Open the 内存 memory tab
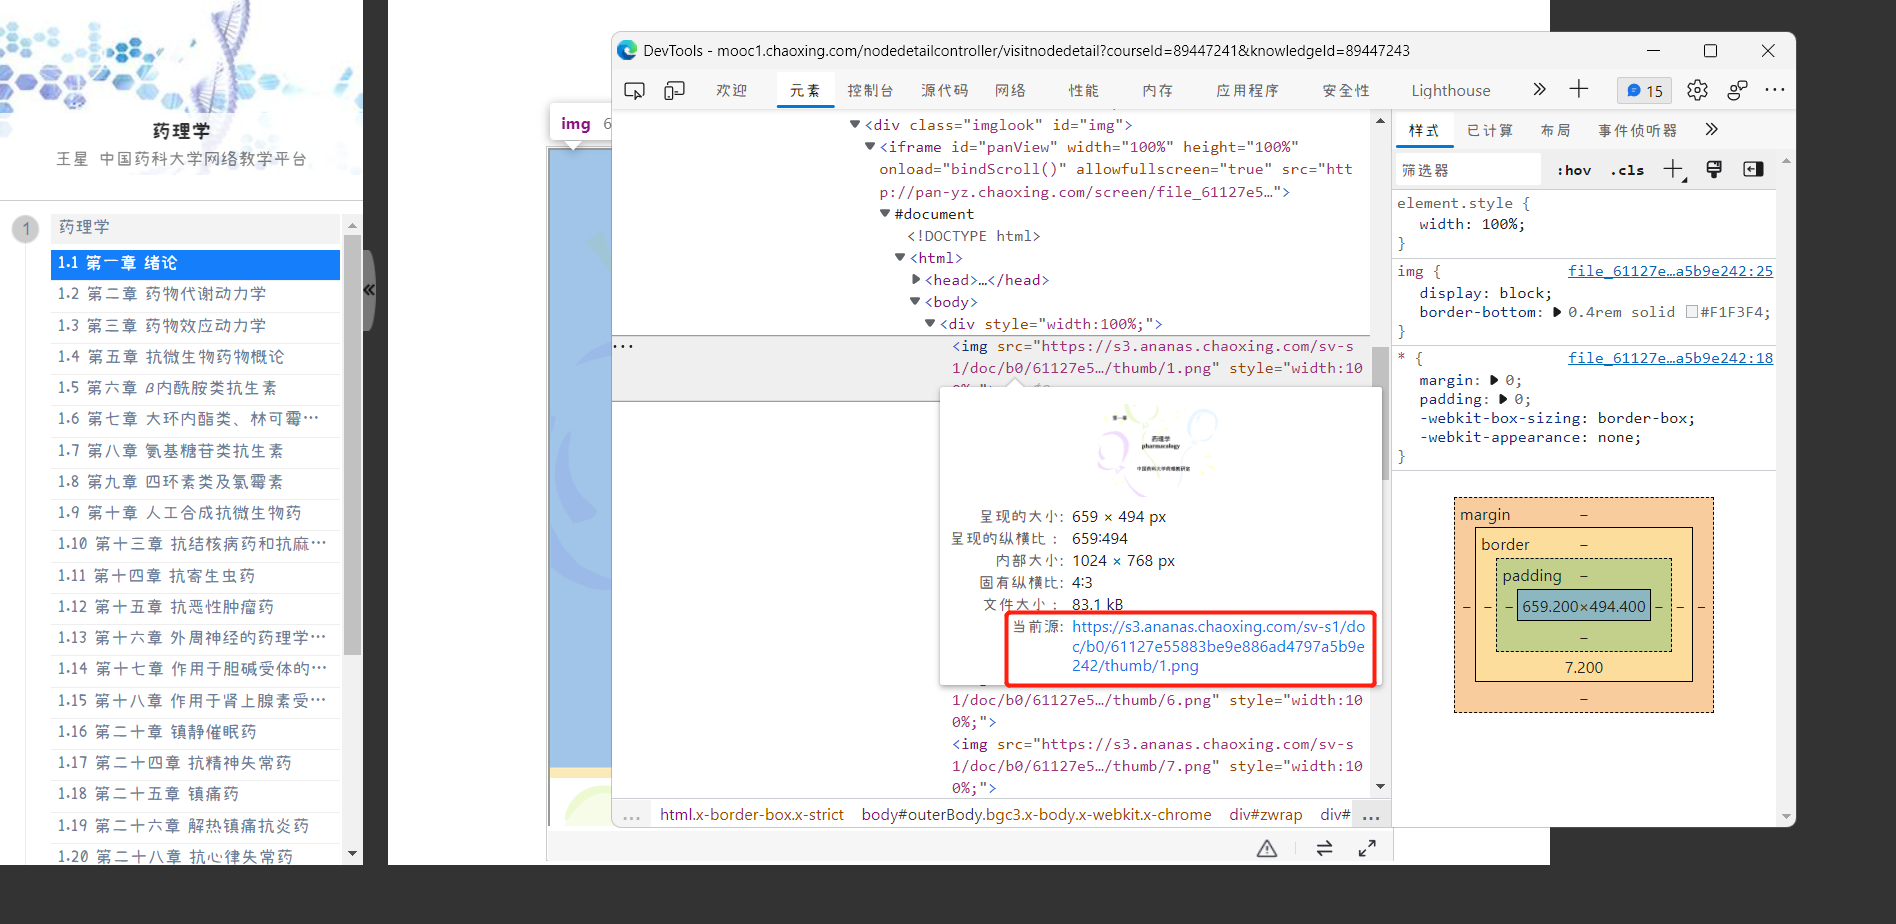 (x=1157, y=90)
